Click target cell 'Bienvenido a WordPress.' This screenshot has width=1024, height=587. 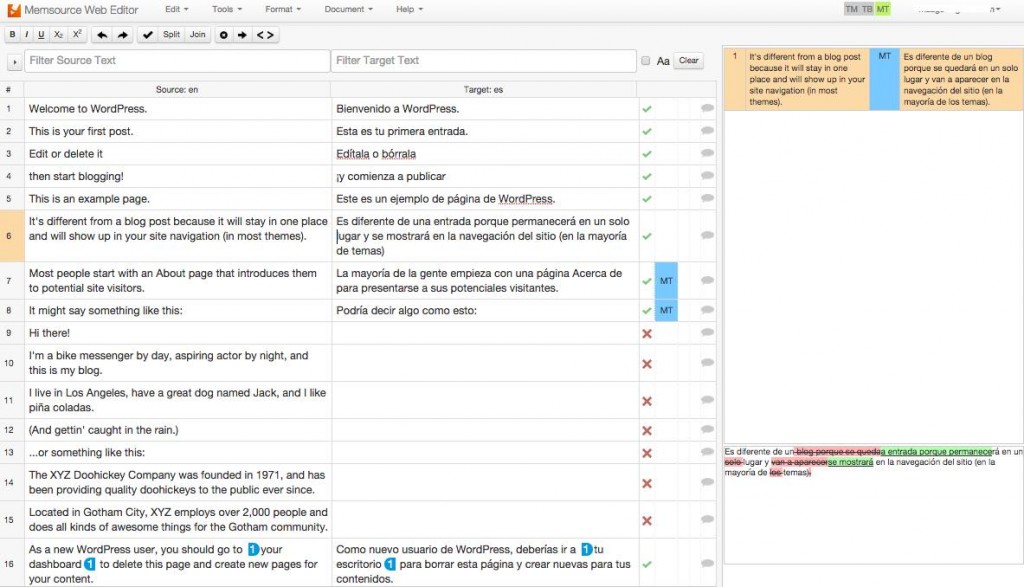485,109
